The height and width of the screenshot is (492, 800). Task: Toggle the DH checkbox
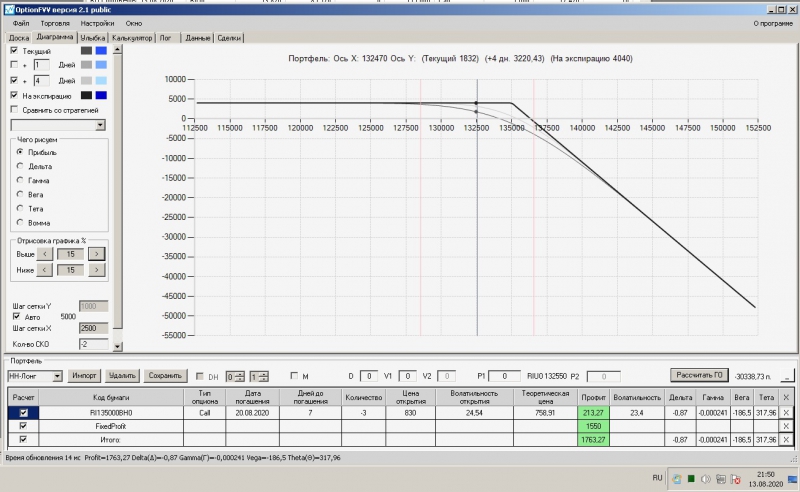coord(199,376)
